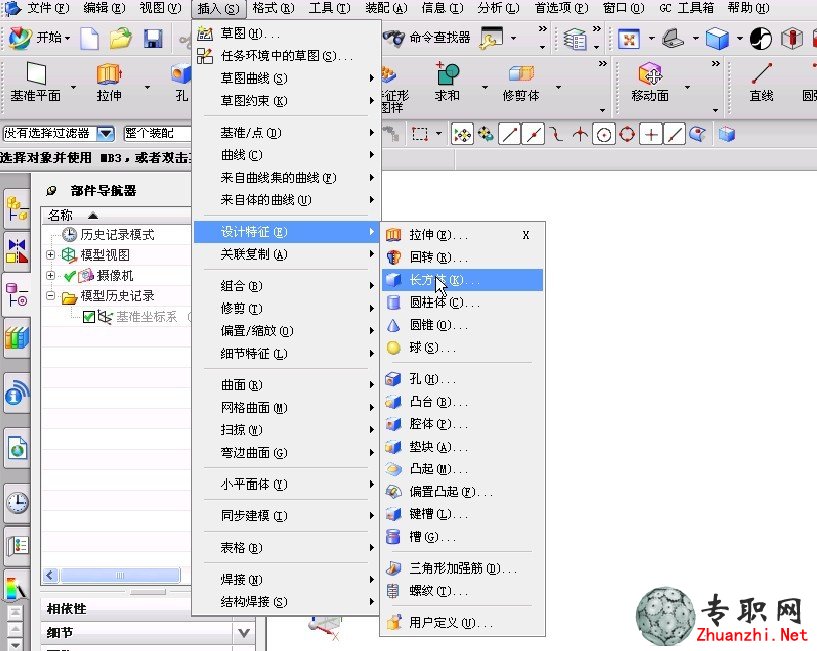The image size is (817, 651).
Task: Open the 整个装配 scope combo box
Action: pyautogui.click(x=157, y=133)
